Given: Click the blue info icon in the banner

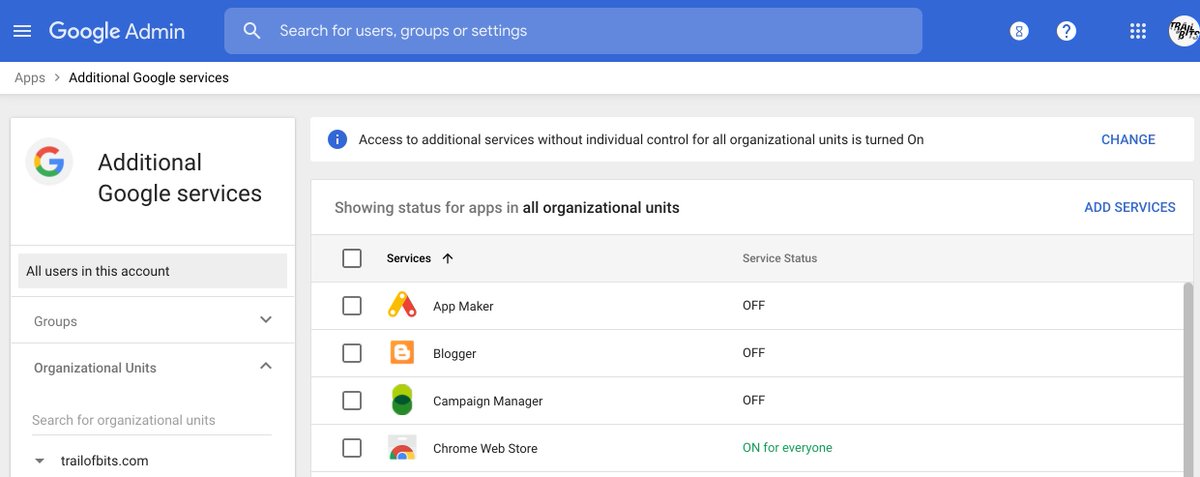Looking at the screenshot, I should [338, 140].
